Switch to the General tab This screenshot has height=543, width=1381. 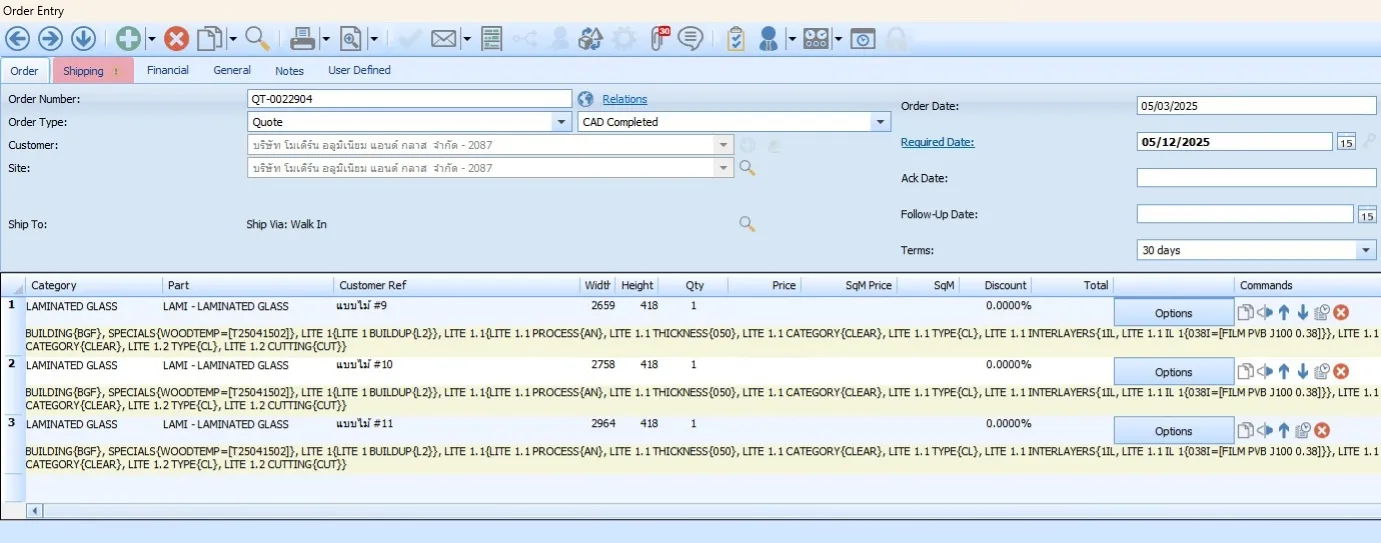[232, 70]
